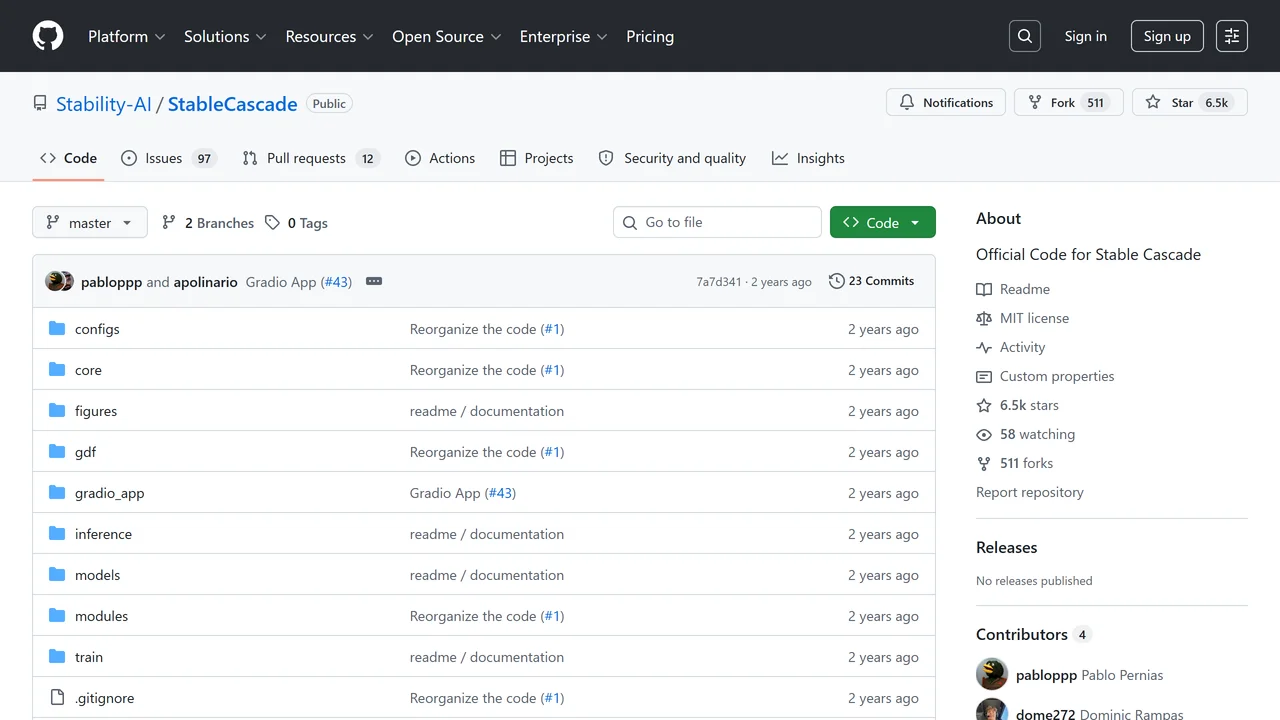Viewport: 1280px width, 720px height.
Task: Click the modules folder icon
Action: click(x=57, y=616)
